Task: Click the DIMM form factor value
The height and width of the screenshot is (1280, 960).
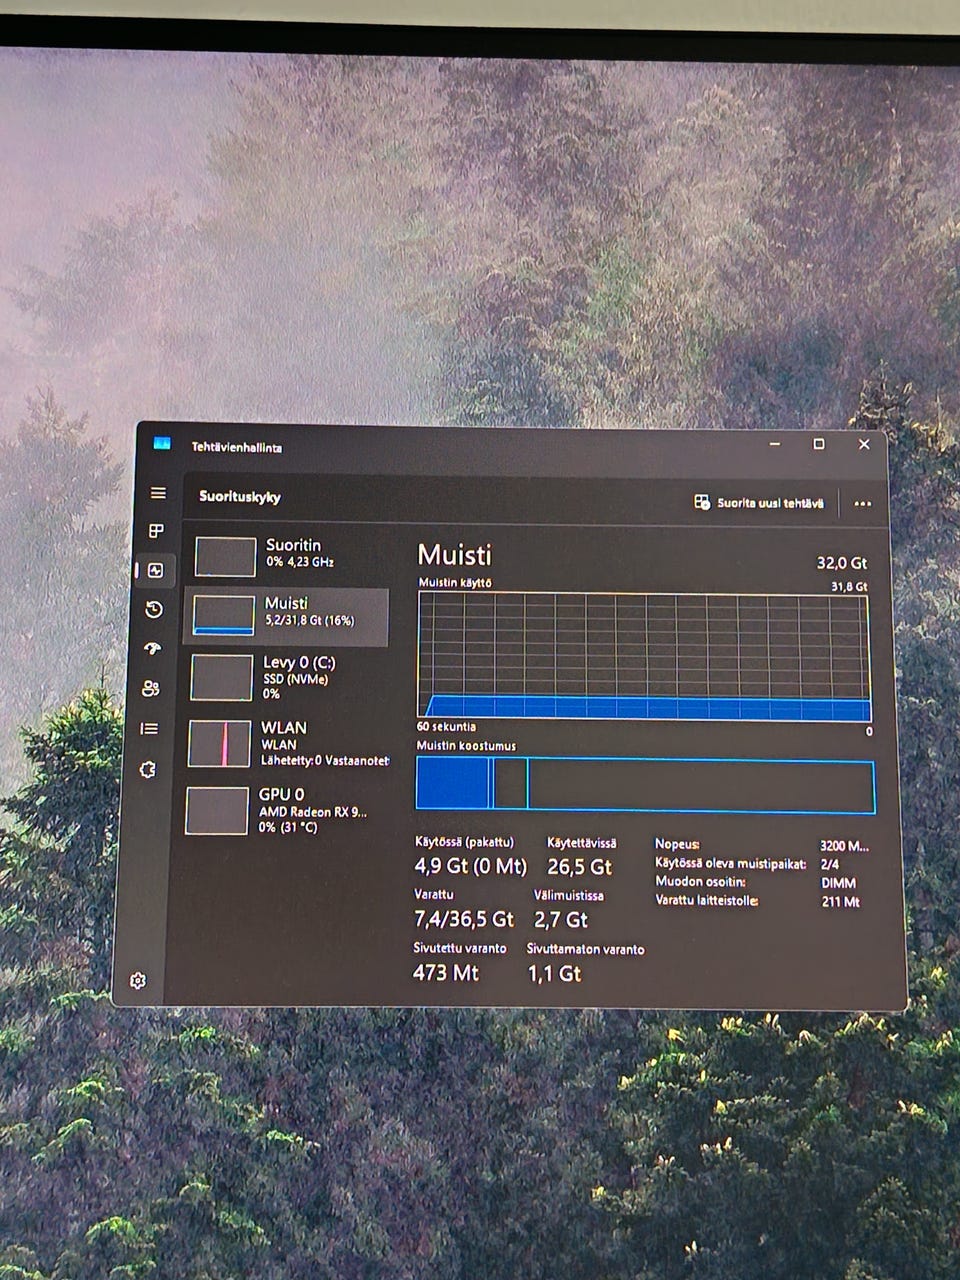Action: (838, 883)
